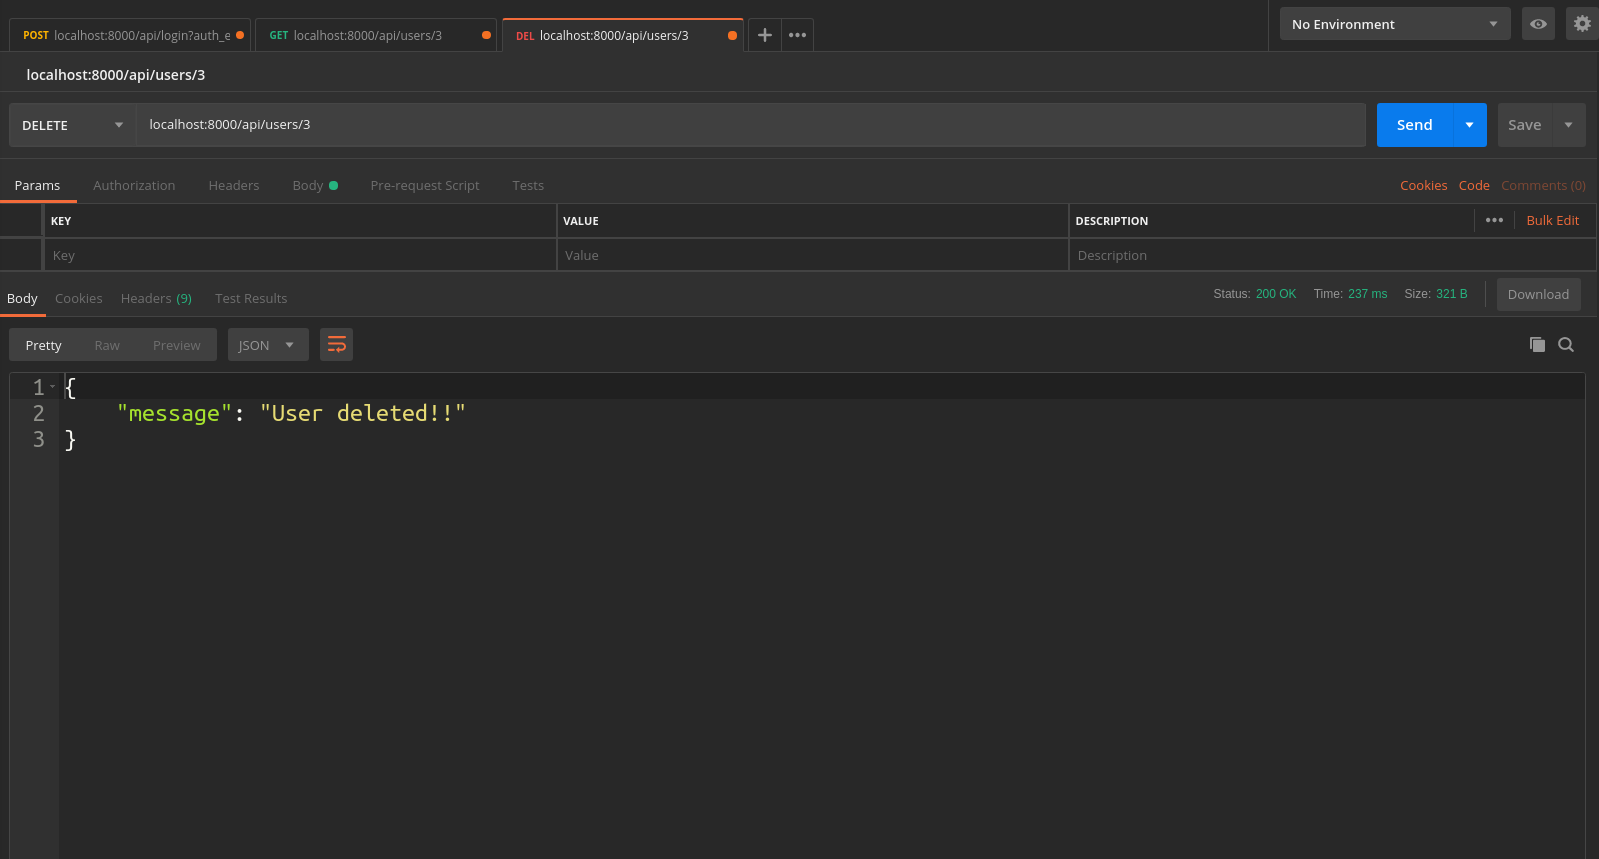Click the Save button
Screen dimensions: 1599x859
[1525, 125]
